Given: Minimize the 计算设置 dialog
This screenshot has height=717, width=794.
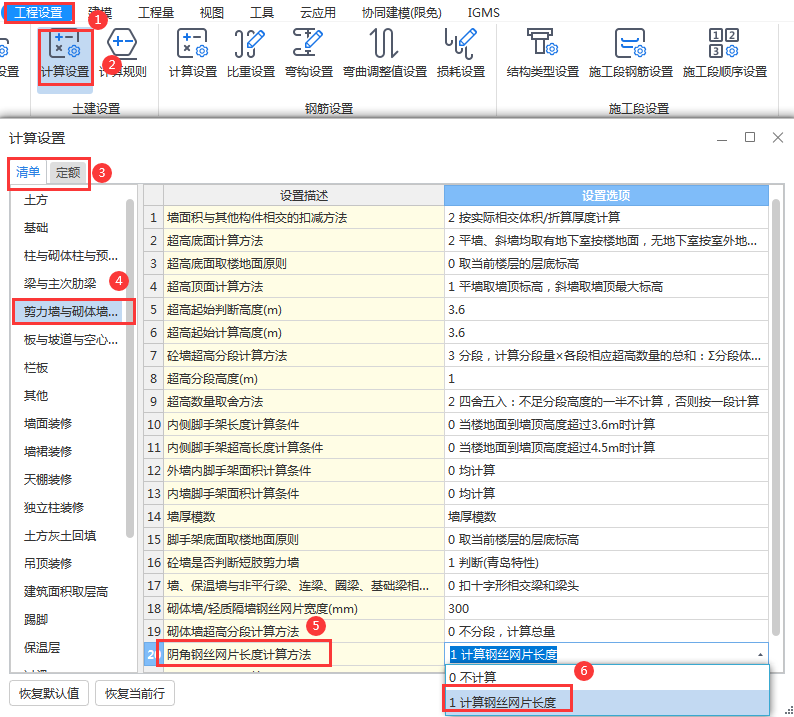Looking at the screenshot, I should [x=722, y=138].
